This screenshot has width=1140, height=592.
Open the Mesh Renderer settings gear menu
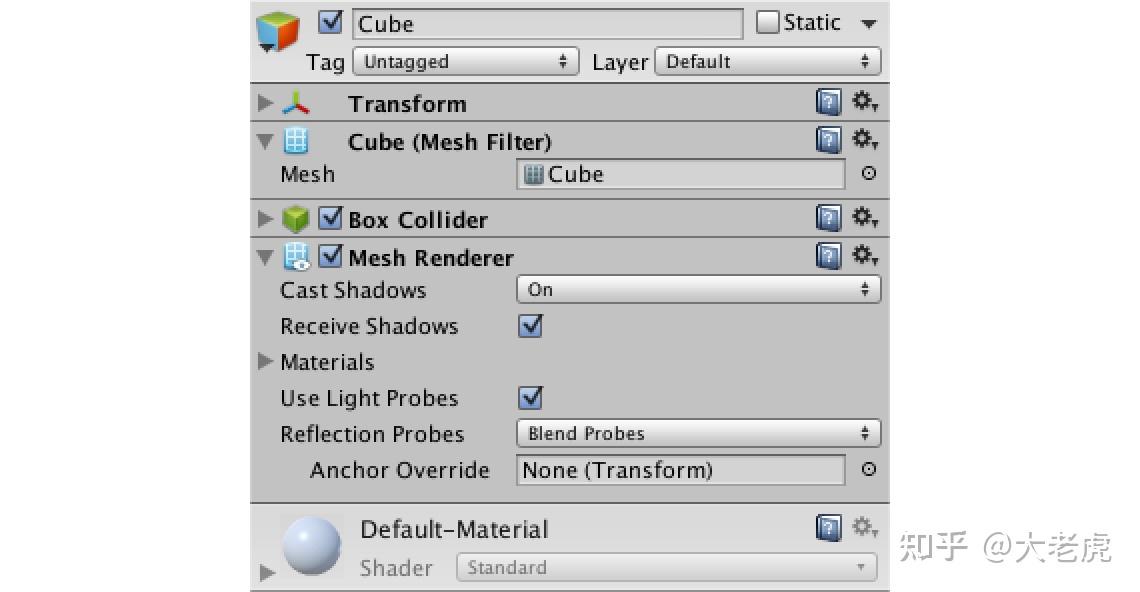click(x=864, y=256)
